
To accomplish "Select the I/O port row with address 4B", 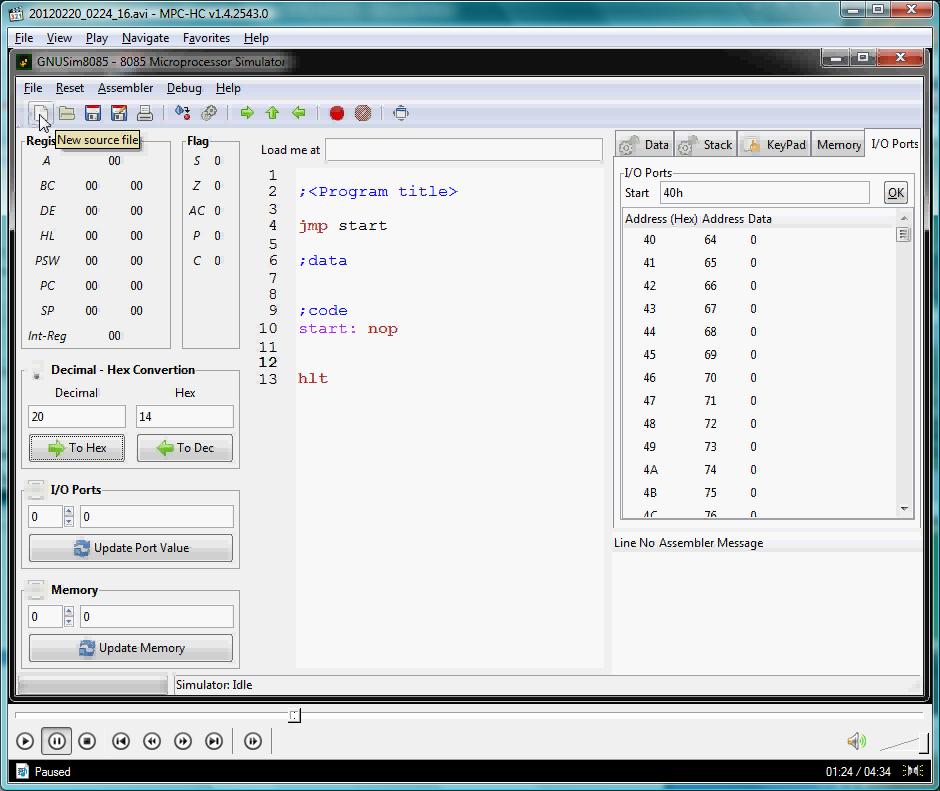I will coord(759,493).
